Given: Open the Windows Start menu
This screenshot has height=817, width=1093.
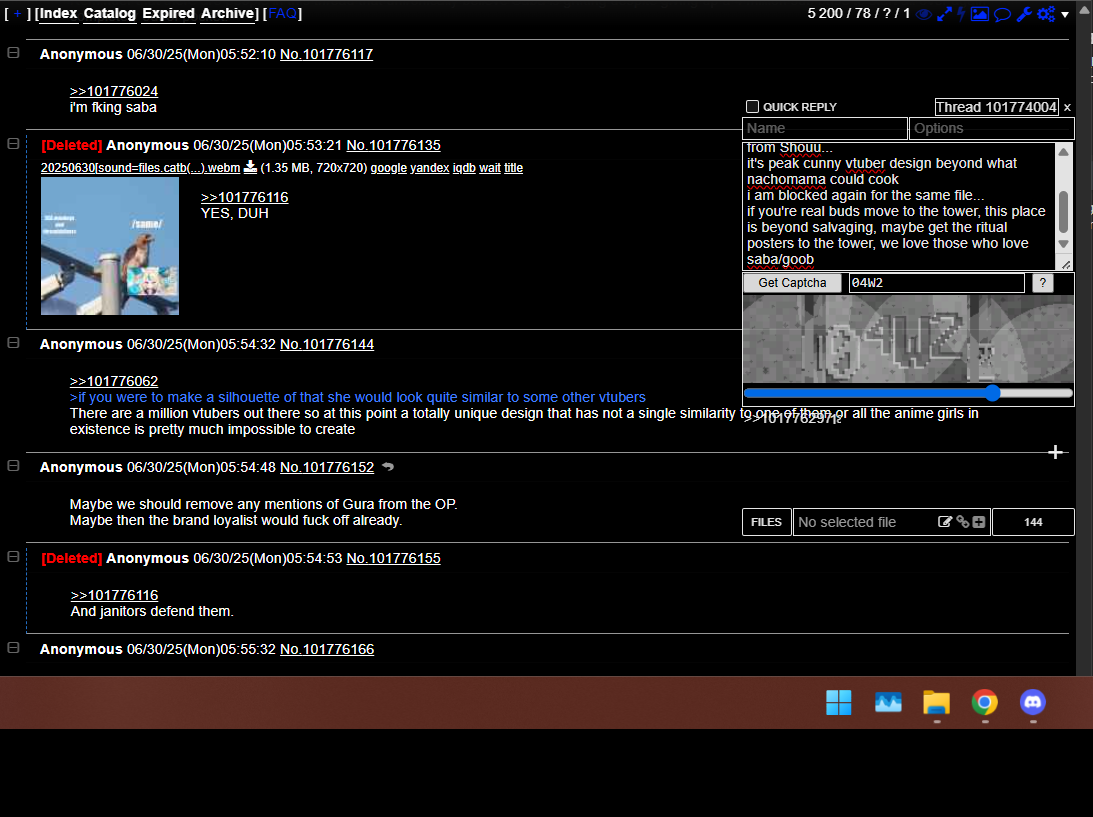Looking at the screenshot, I should [x=839, y=703].
